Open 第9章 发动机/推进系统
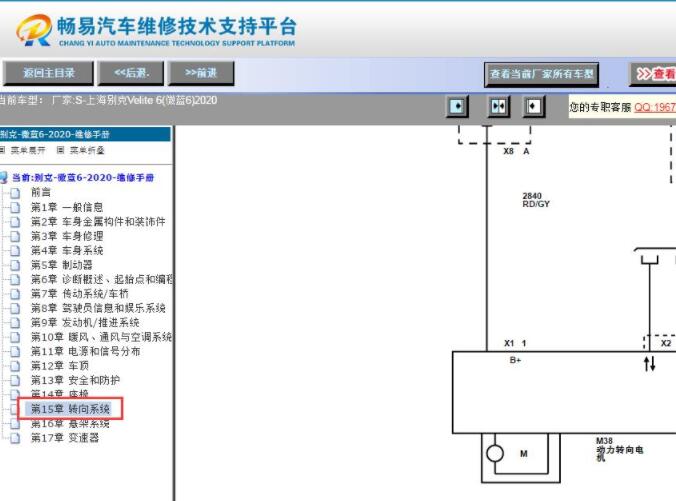The width and height of the screenshot is (676, 501). point(84,323)
